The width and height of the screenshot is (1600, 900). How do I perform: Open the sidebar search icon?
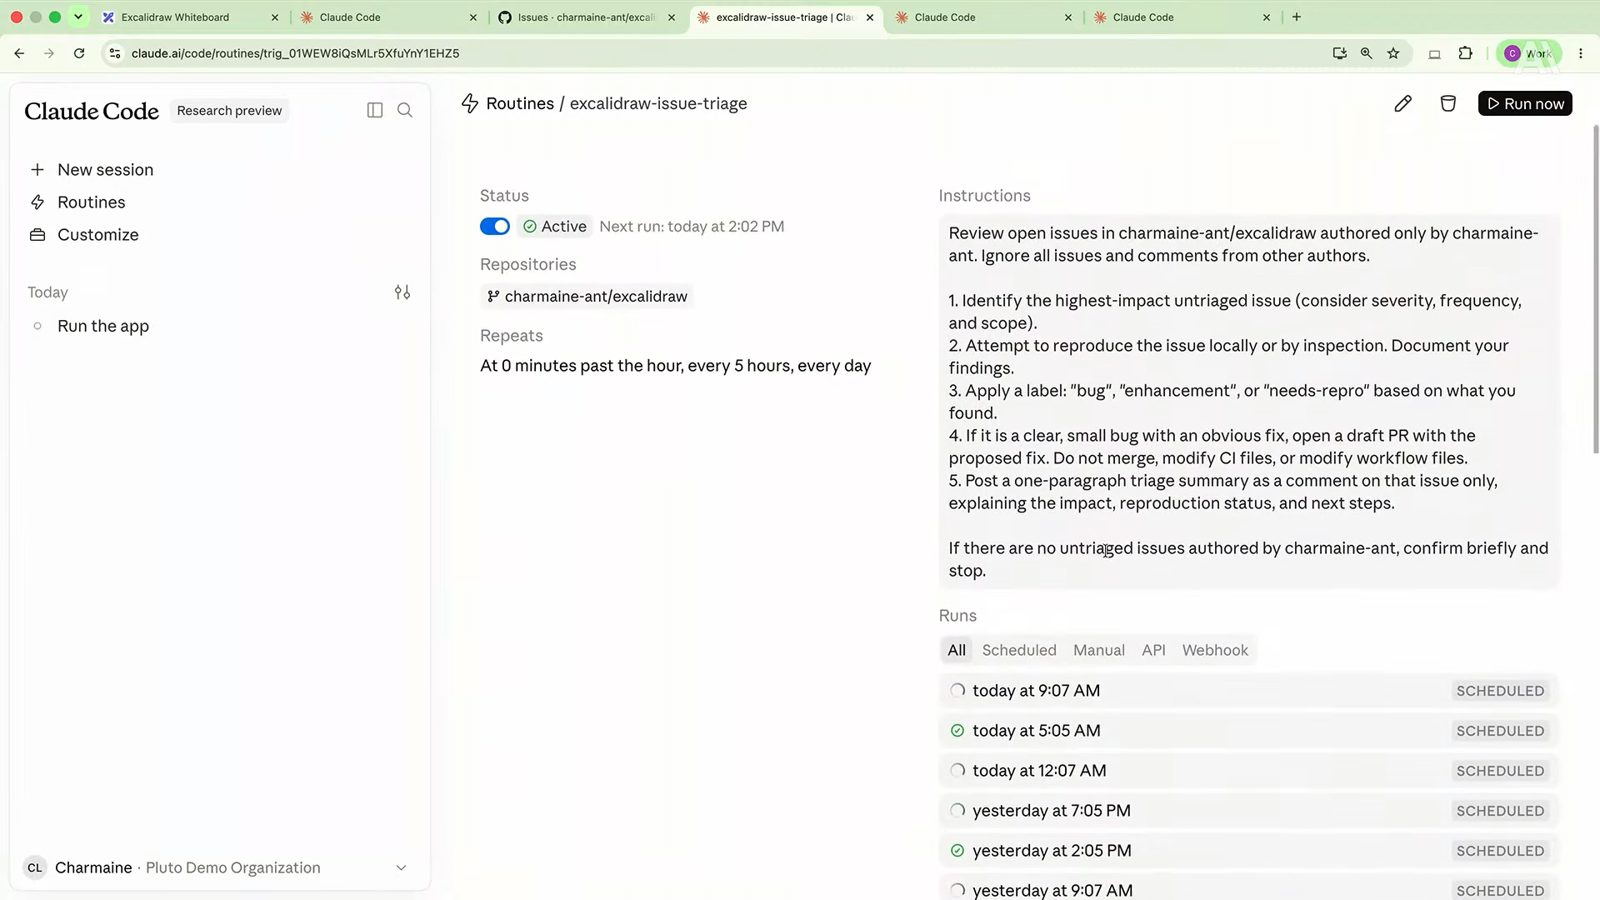tap(405, 110)
